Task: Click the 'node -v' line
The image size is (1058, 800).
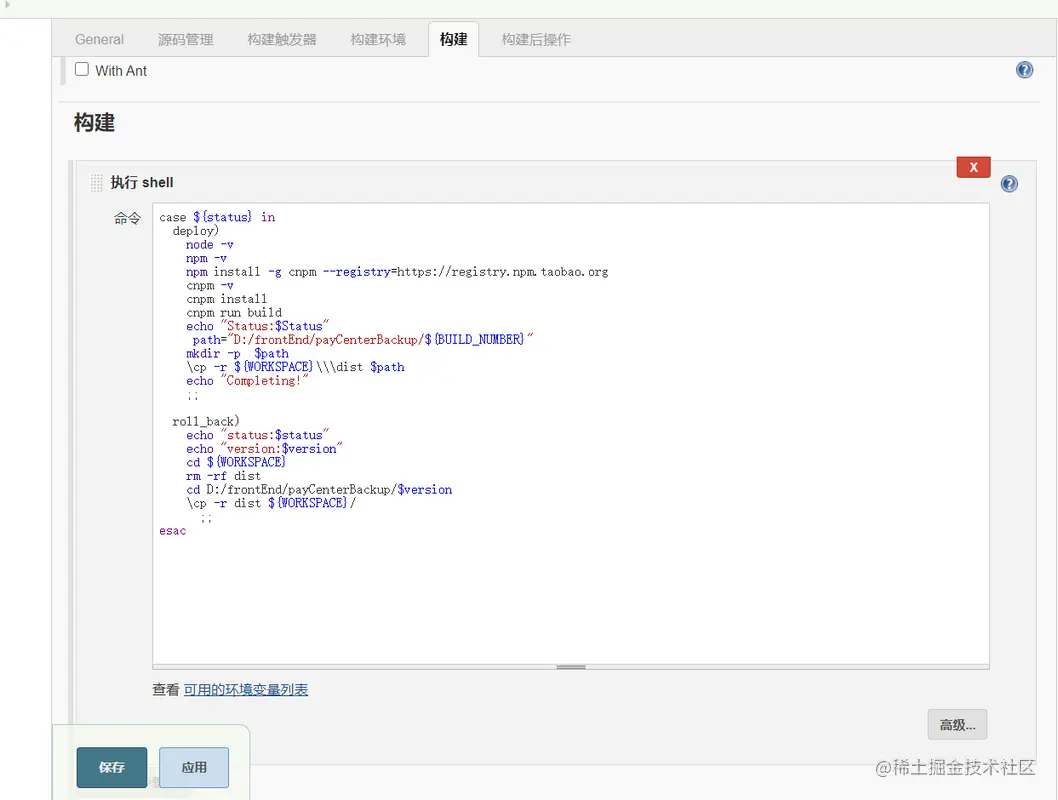Action: [210, 244]
